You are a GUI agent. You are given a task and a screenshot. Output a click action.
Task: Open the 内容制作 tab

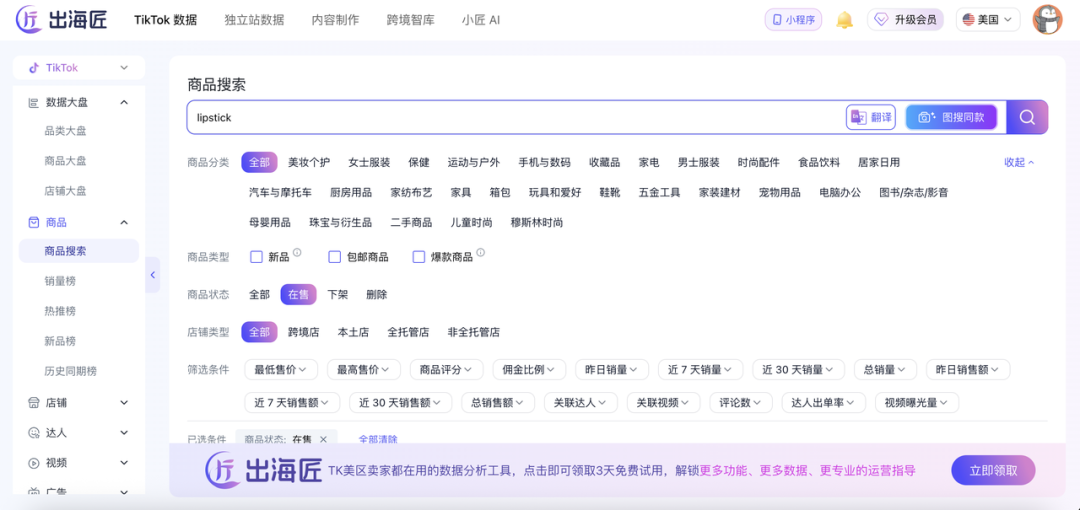tap(335, 20)
